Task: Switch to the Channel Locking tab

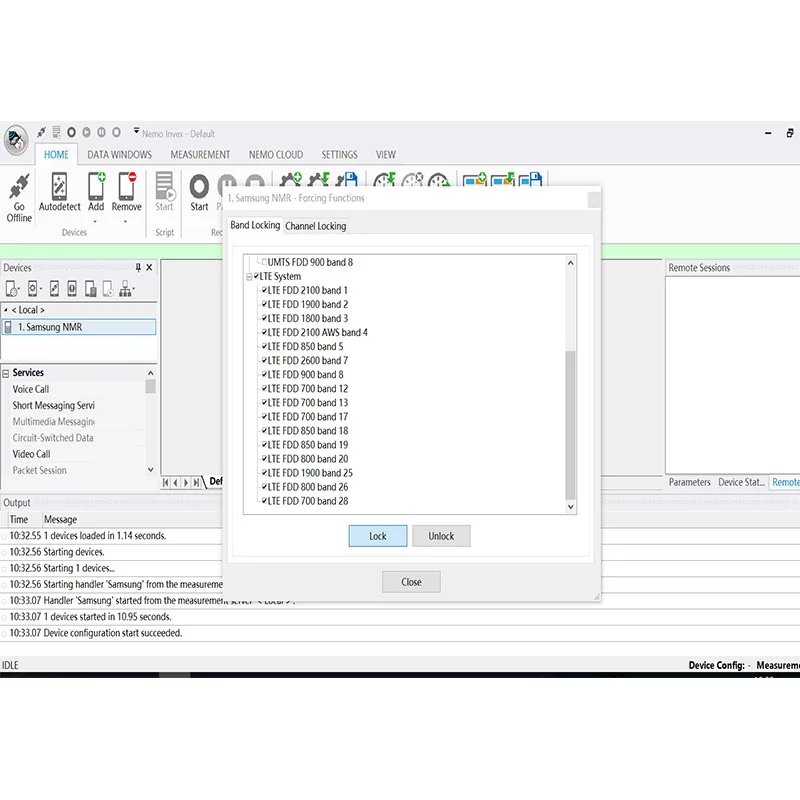Action: [315, 226]
